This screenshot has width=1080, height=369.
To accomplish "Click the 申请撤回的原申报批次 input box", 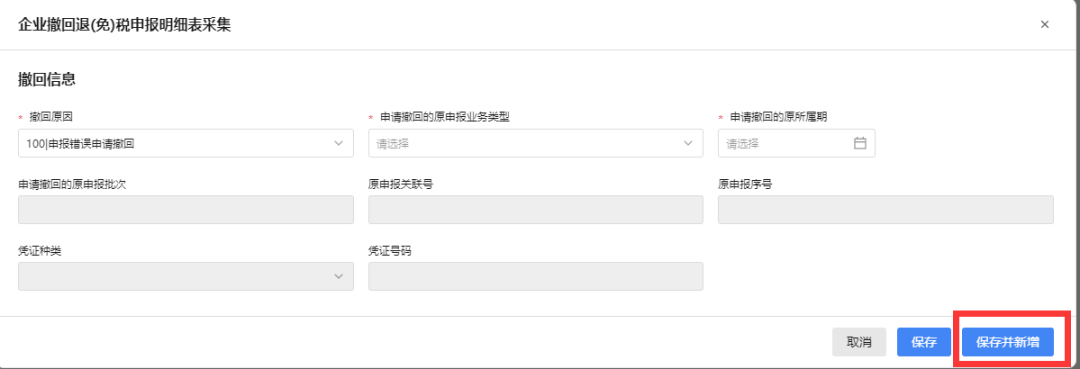I will [x=186, y=209].
